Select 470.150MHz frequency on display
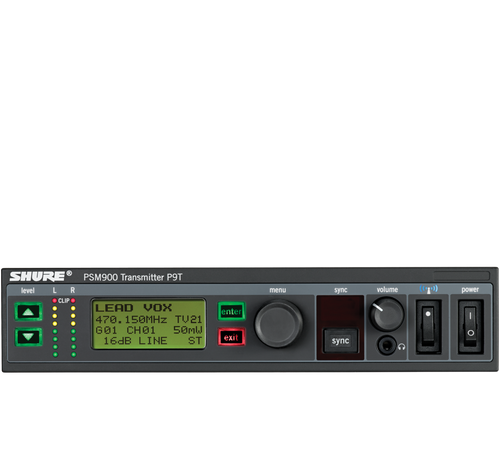 click(x=131, y=320)
